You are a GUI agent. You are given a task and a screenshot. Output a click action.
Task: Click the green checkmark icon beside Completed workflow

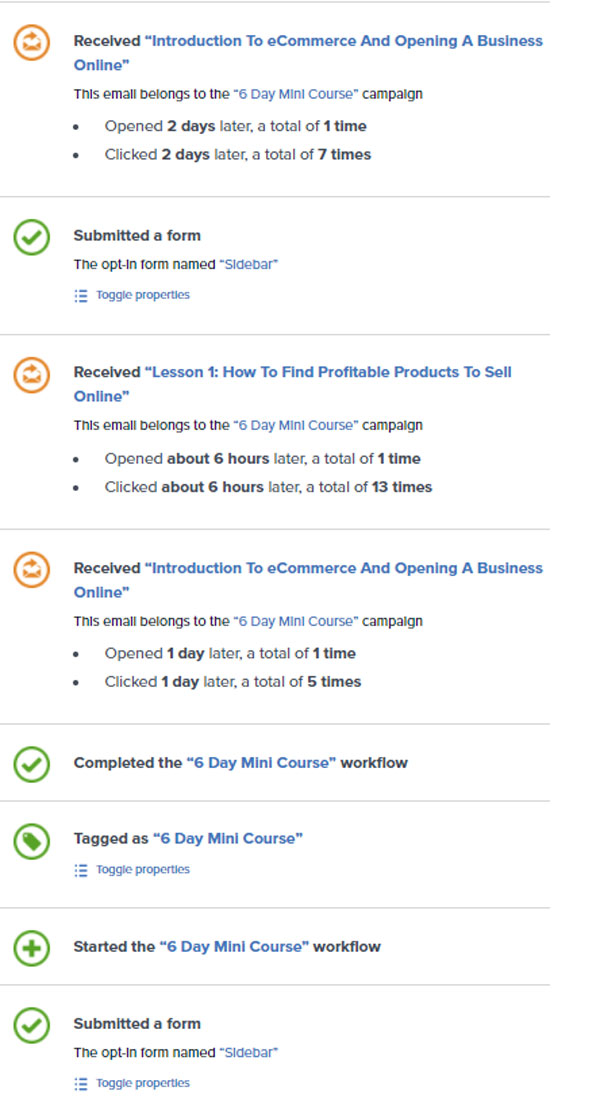31,764
